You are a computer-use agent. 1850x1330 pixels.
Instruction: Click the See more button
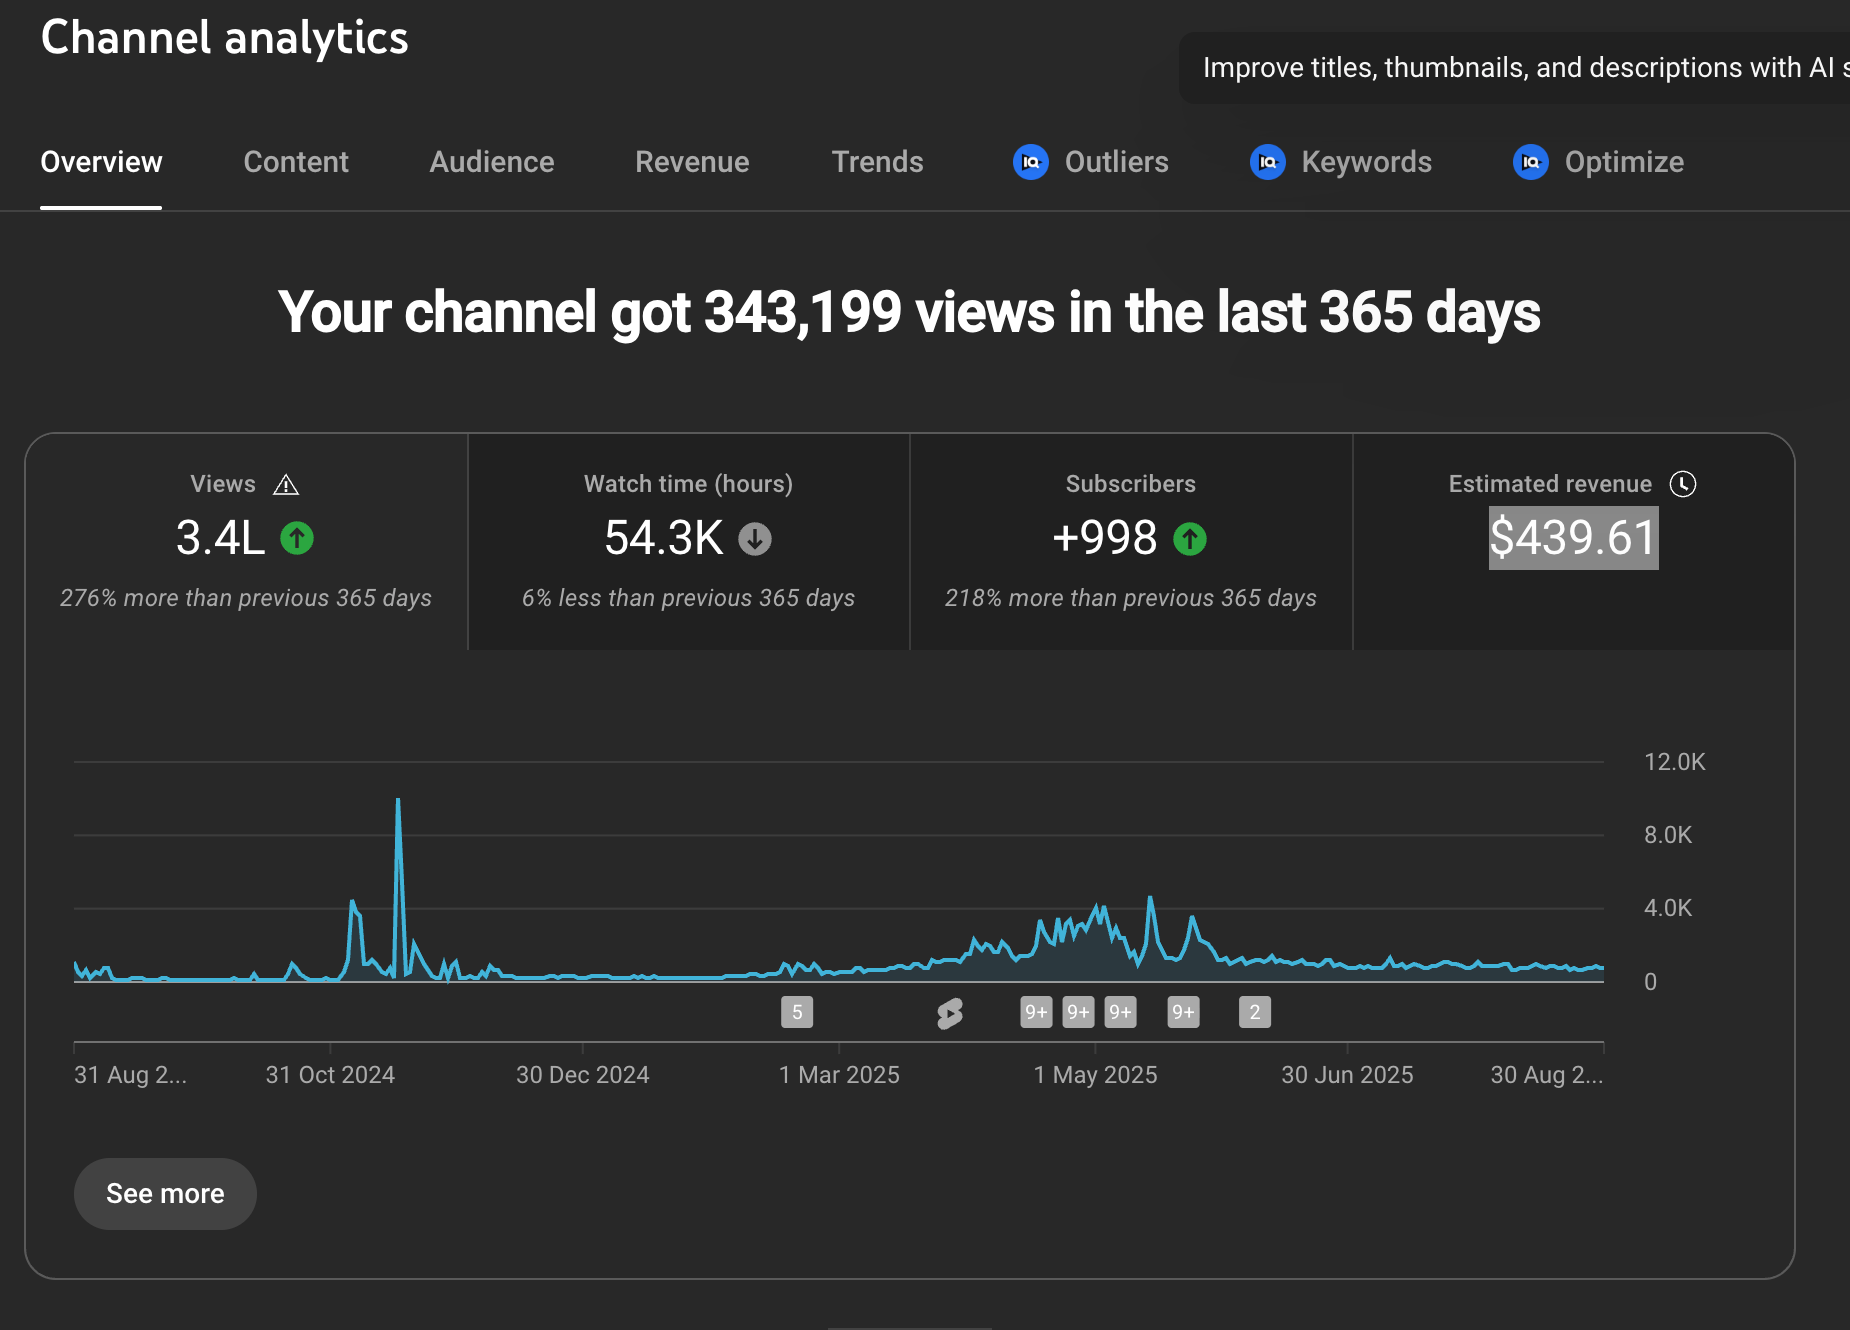click(165, 1193)
